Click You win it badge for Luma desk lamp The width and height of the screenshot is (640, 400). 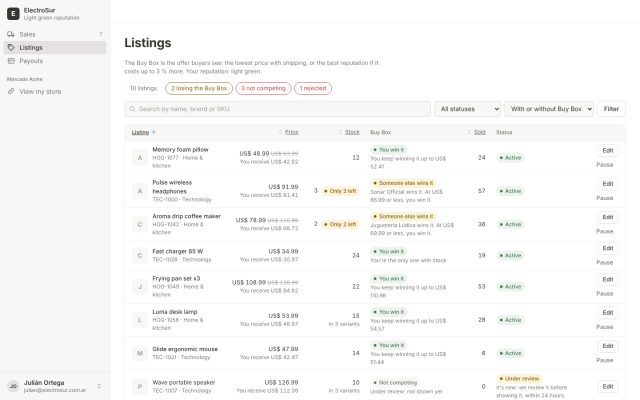click(389, 312)
